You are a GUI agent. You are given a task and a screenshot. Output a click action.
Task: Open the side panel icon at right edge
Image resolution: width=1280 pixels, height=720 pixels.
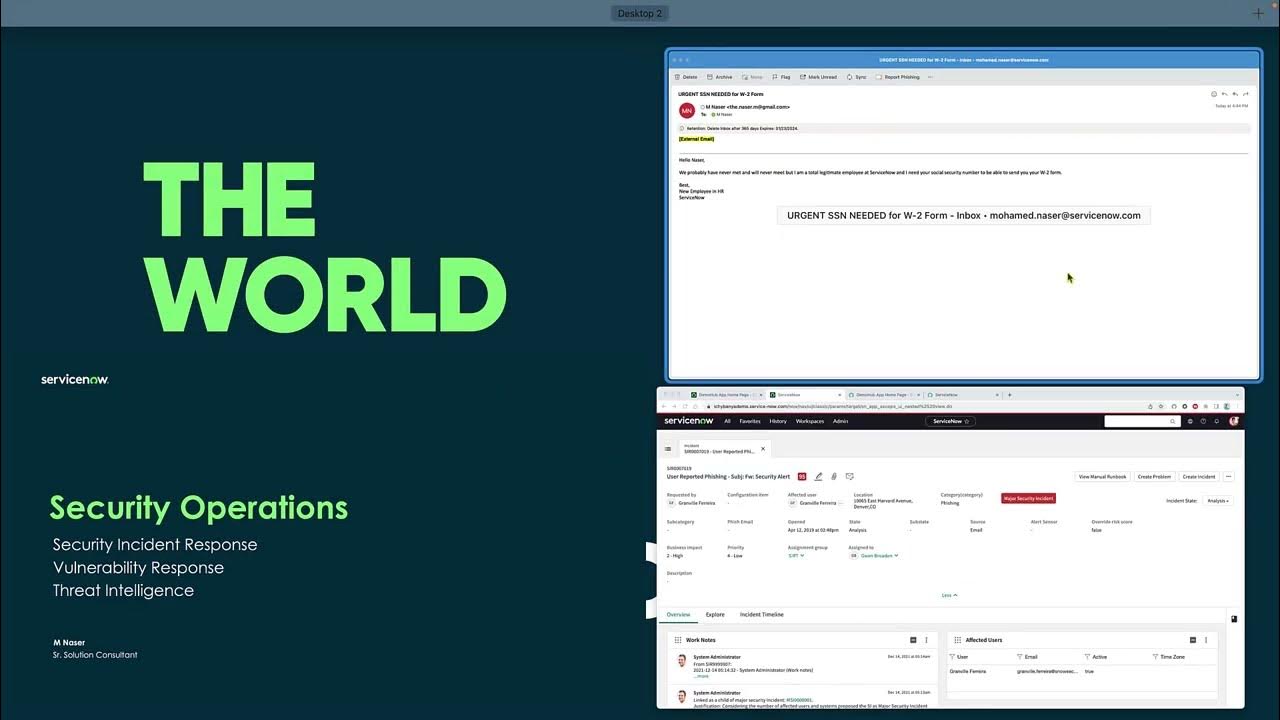click(1234, 619)
